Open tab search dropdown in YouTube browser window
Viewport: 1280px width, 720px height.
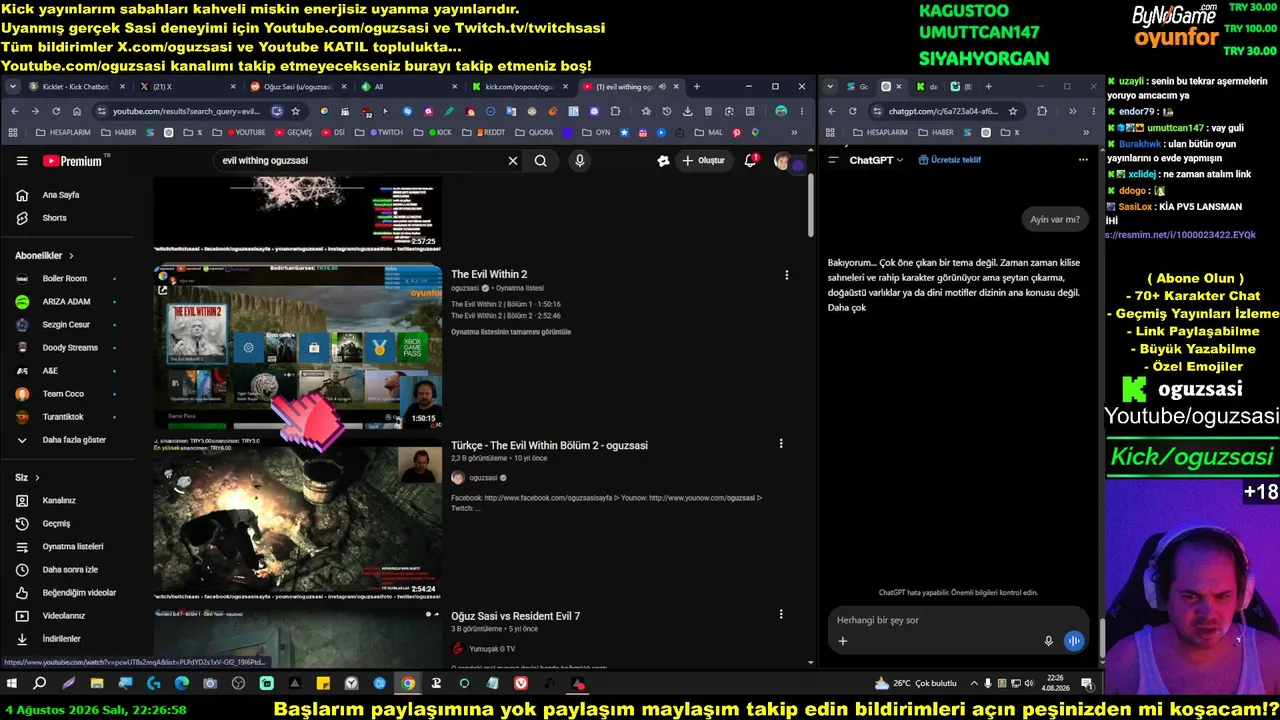point(13,87)
